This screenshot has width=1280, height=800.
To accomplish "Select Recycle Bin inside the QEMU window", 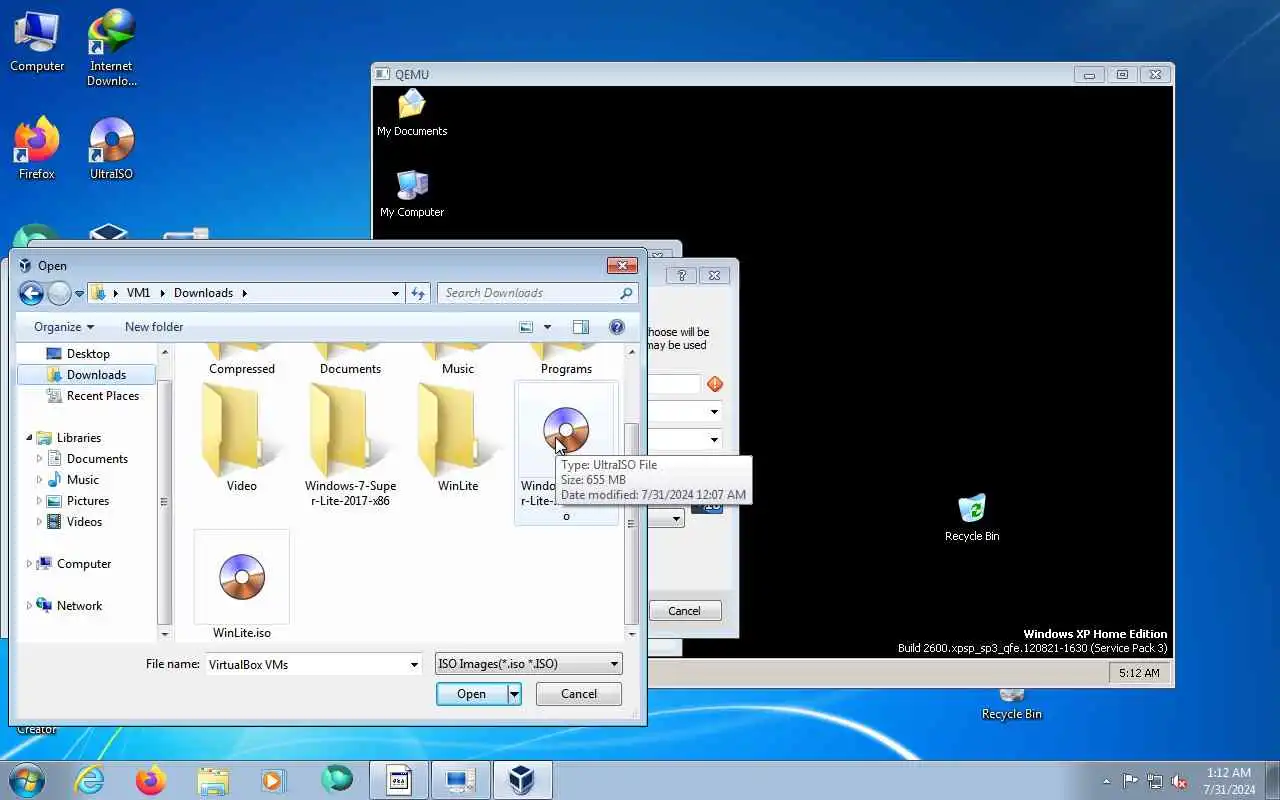I will [x=972, y=518].
